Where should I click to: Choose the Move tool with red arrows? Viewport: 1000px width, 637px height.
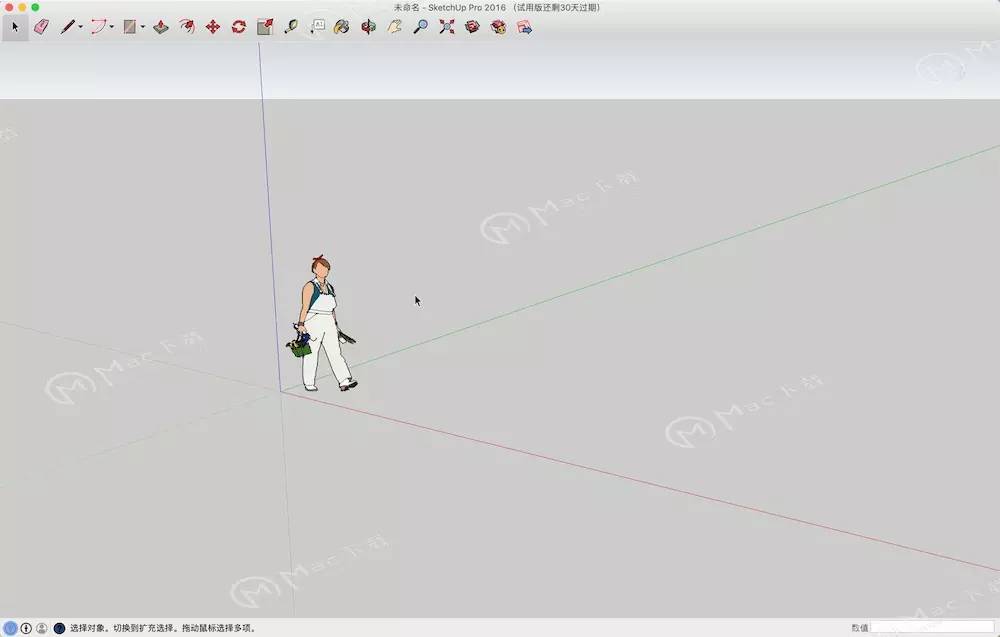(x=213, y=27)
